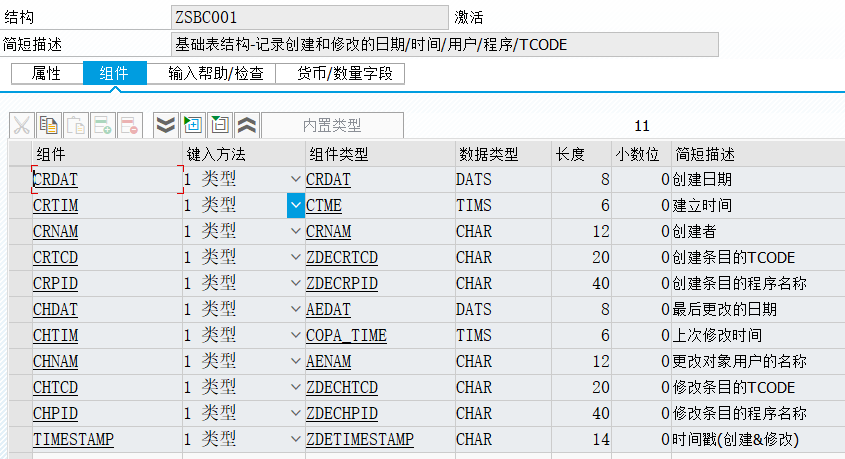
Task: Click the description 上次修改时间
Action: click(717, 335)
